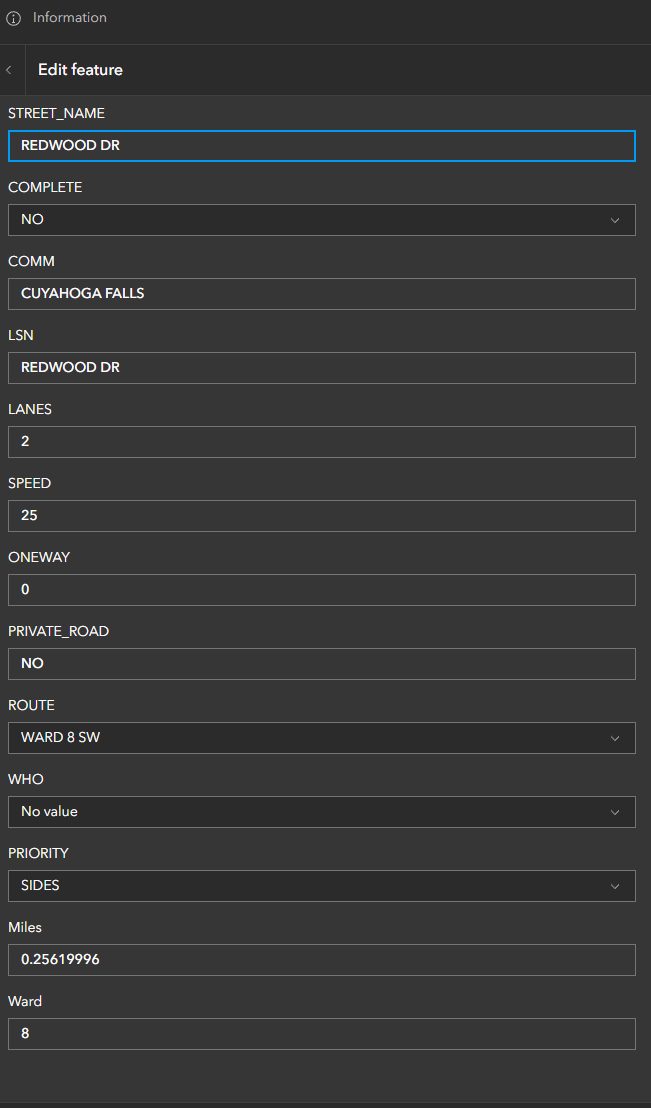
Task: Select the Miles field showing 0.25619996
Action: [x=322, y=960]
